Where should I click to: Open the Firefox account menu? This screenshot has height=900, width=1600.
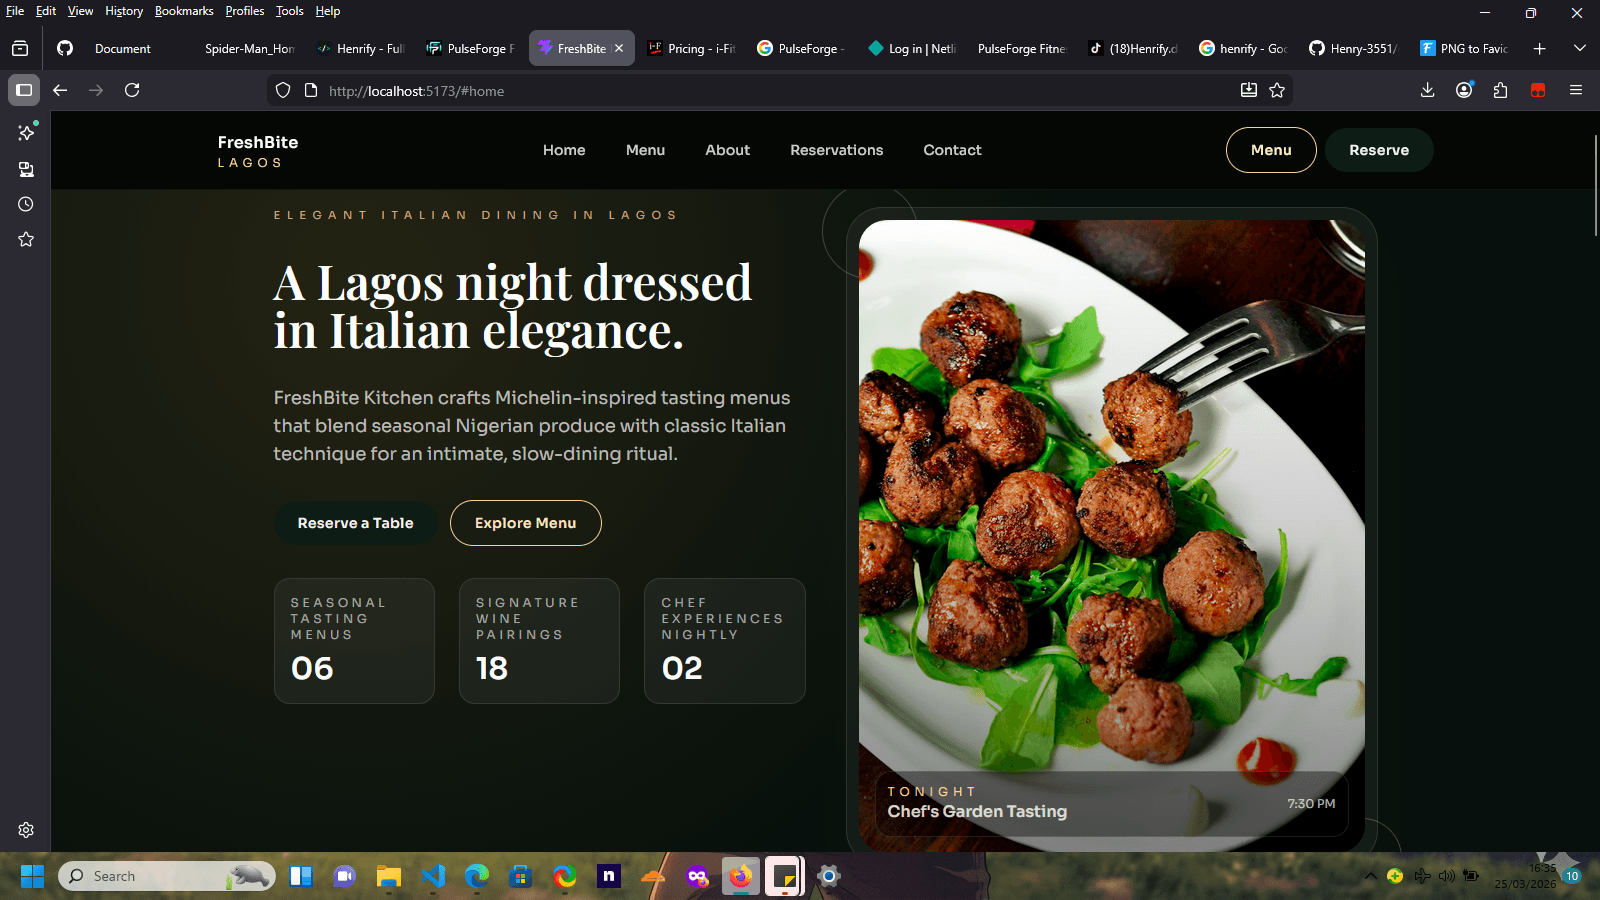coord(1464,90)
